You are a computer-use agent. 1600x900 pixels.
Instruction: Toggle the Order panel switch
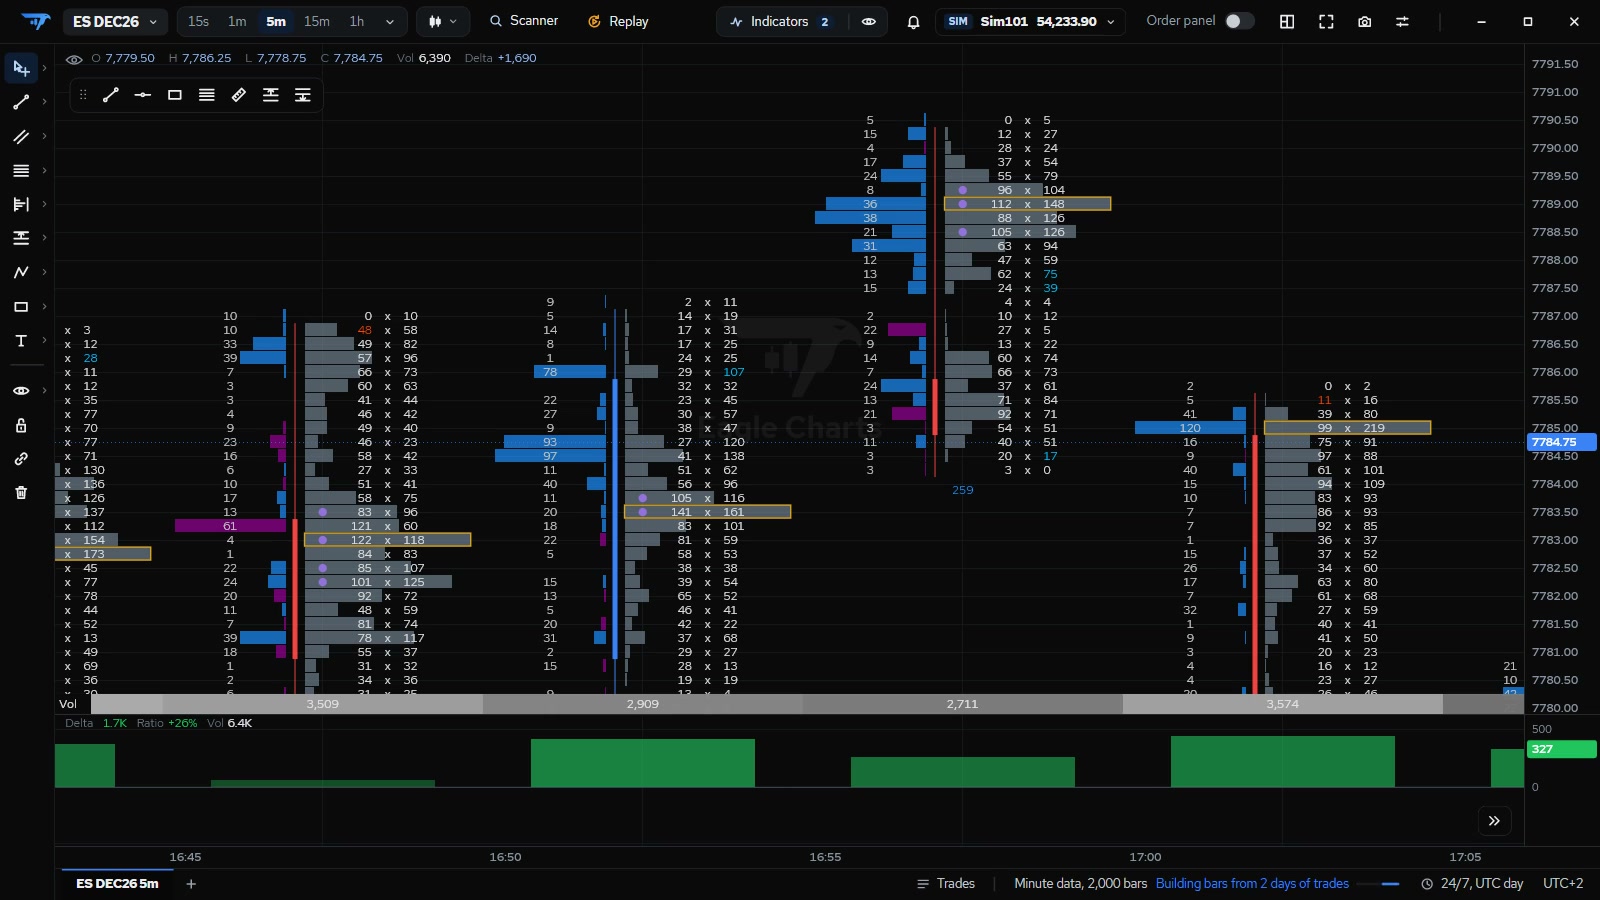[1239, 21]
